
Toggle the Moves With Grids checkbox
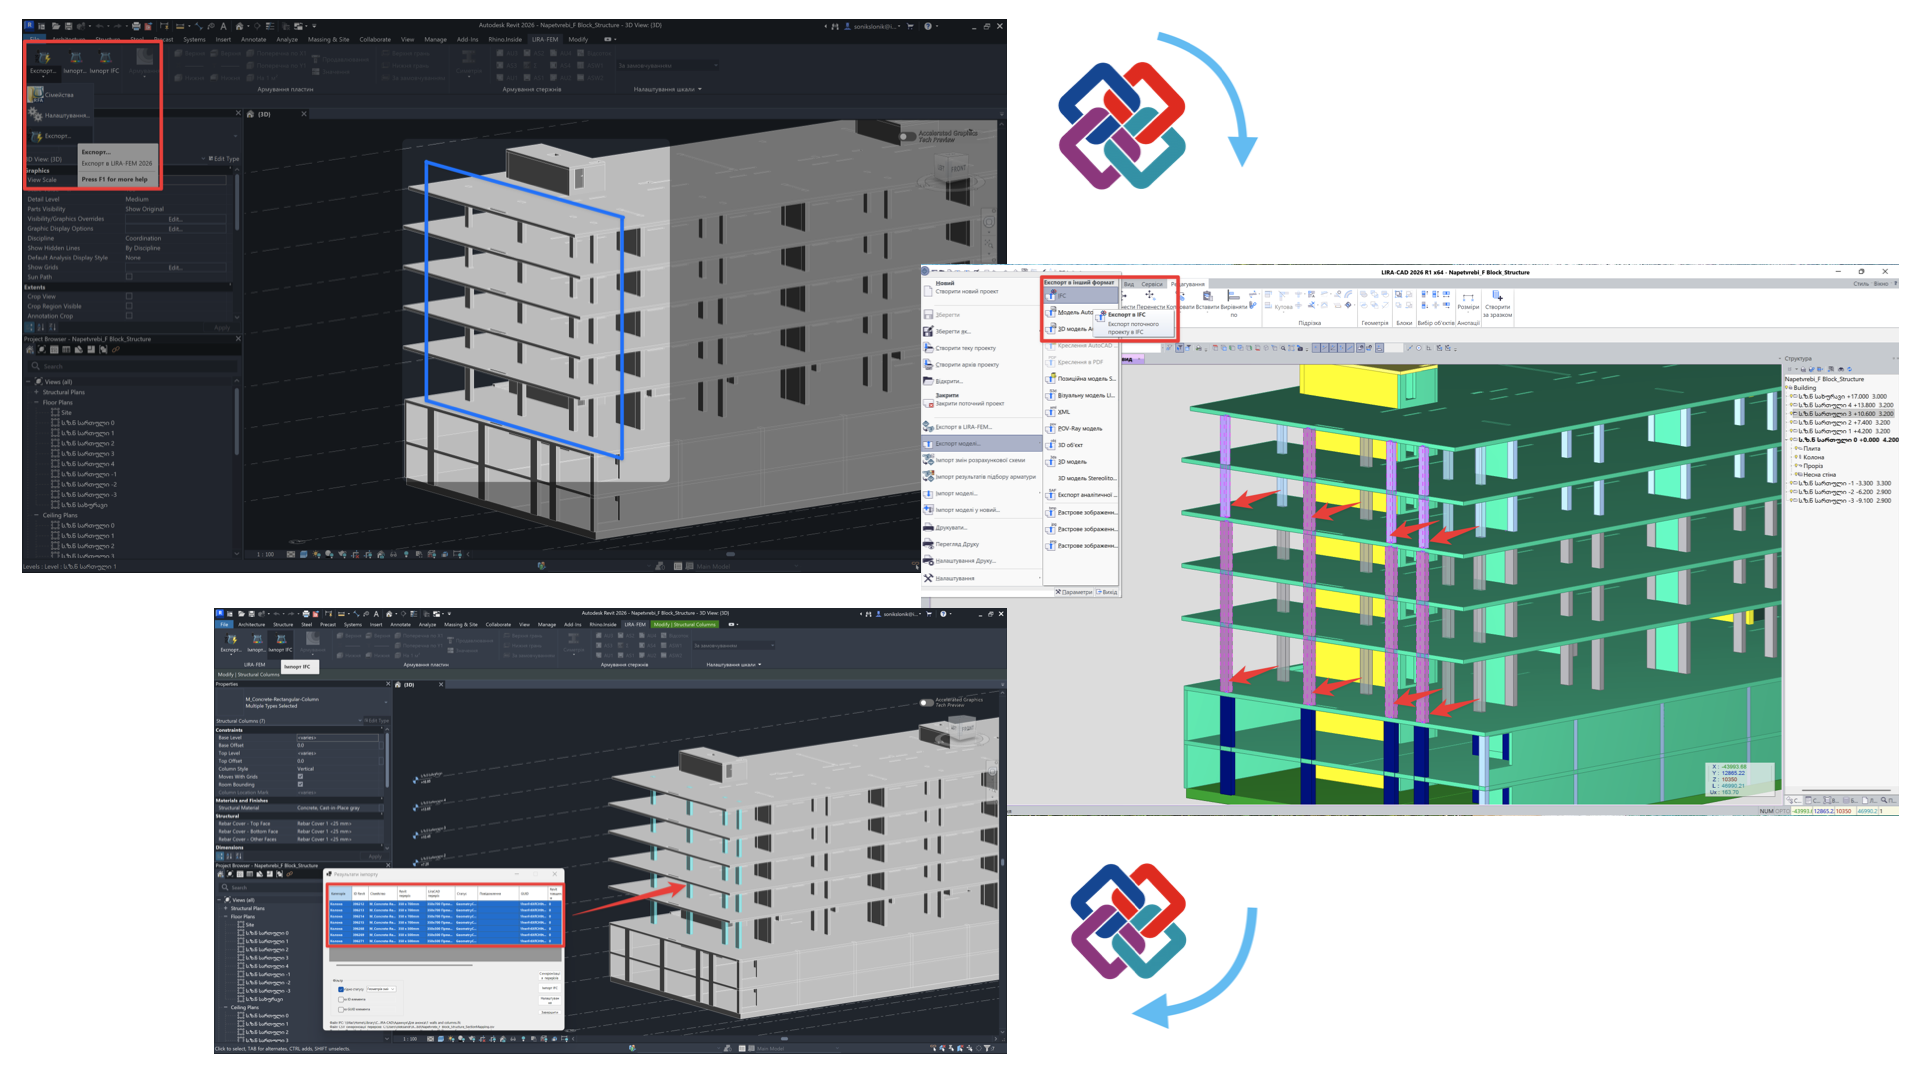[300, 777]
